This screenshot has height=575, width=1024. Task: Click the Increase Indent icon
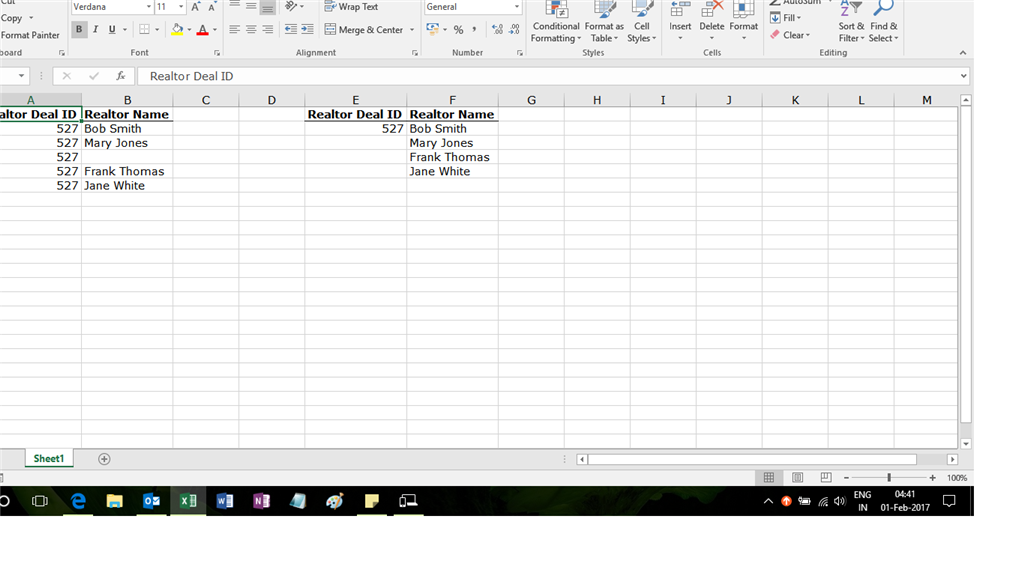[x=307, y=29]
